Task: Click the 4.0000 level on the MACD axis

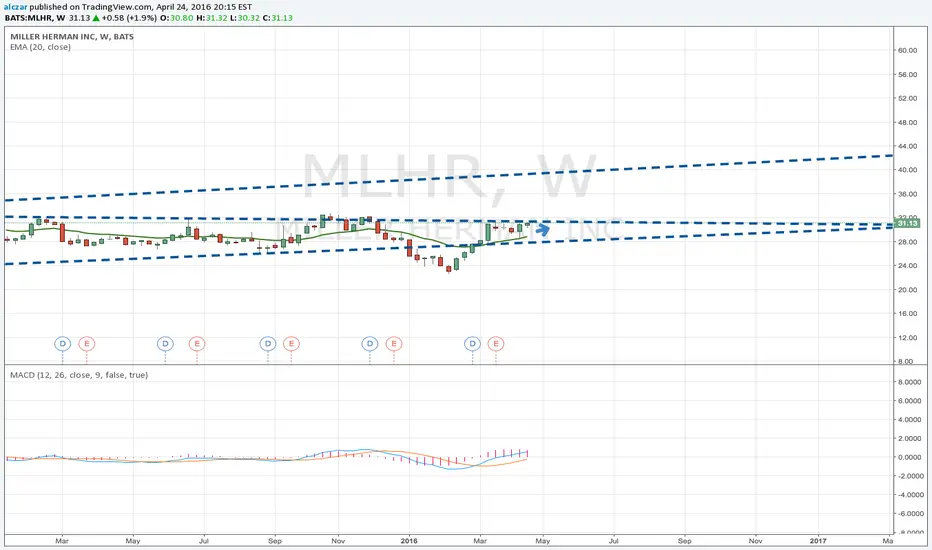Action: [909, 420]
